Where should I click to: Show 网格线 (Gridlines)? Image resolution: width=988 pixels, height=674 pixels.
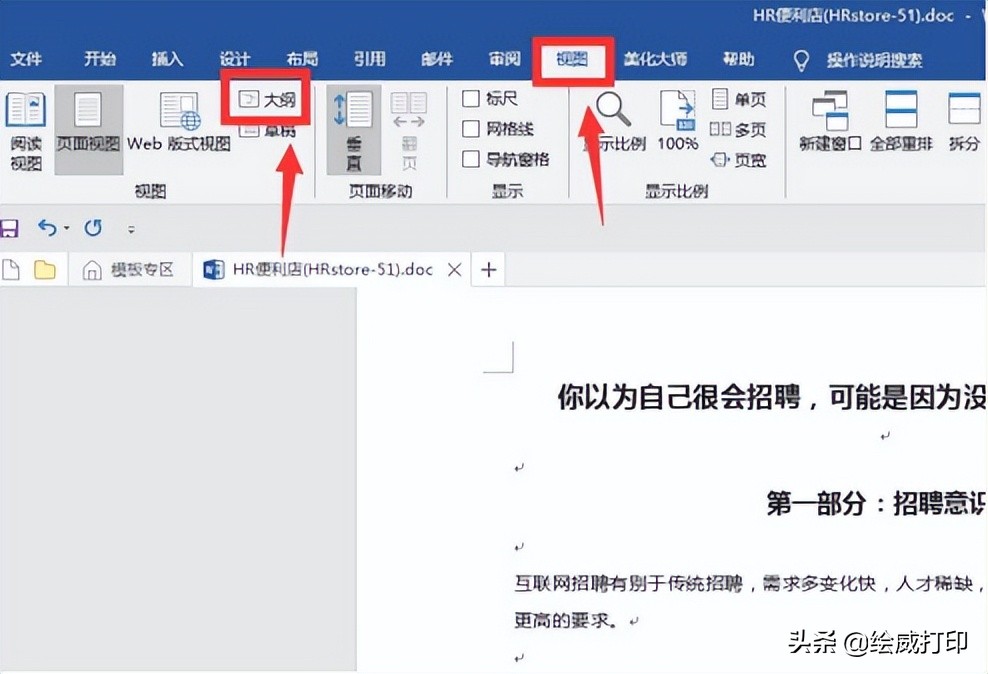pos(473,126)
